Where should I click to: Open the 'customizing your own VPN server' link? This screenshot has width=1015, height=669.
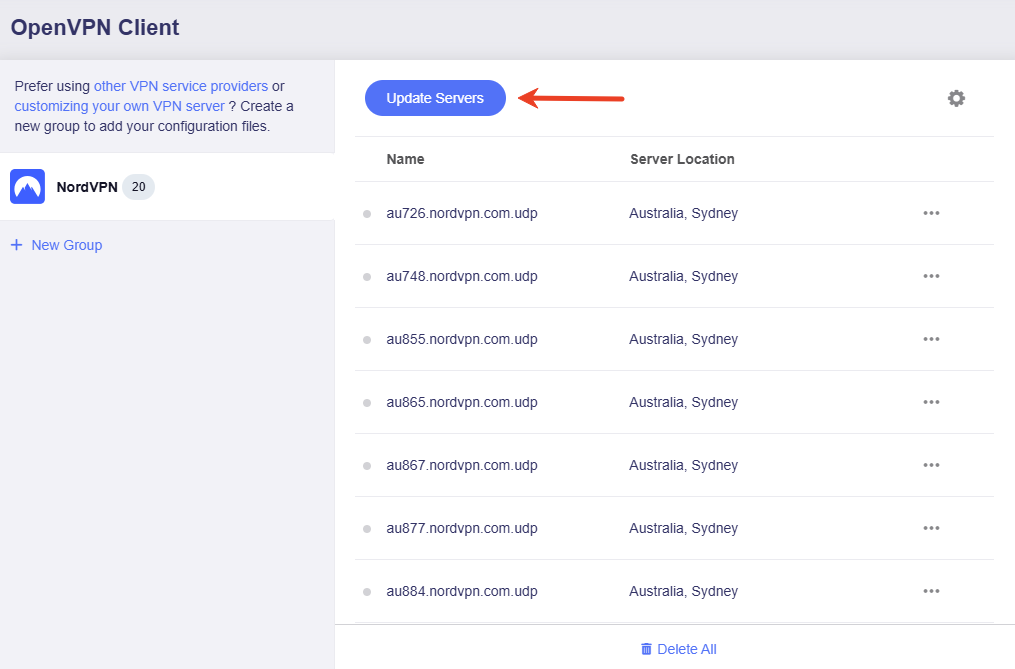click(119, 106)
